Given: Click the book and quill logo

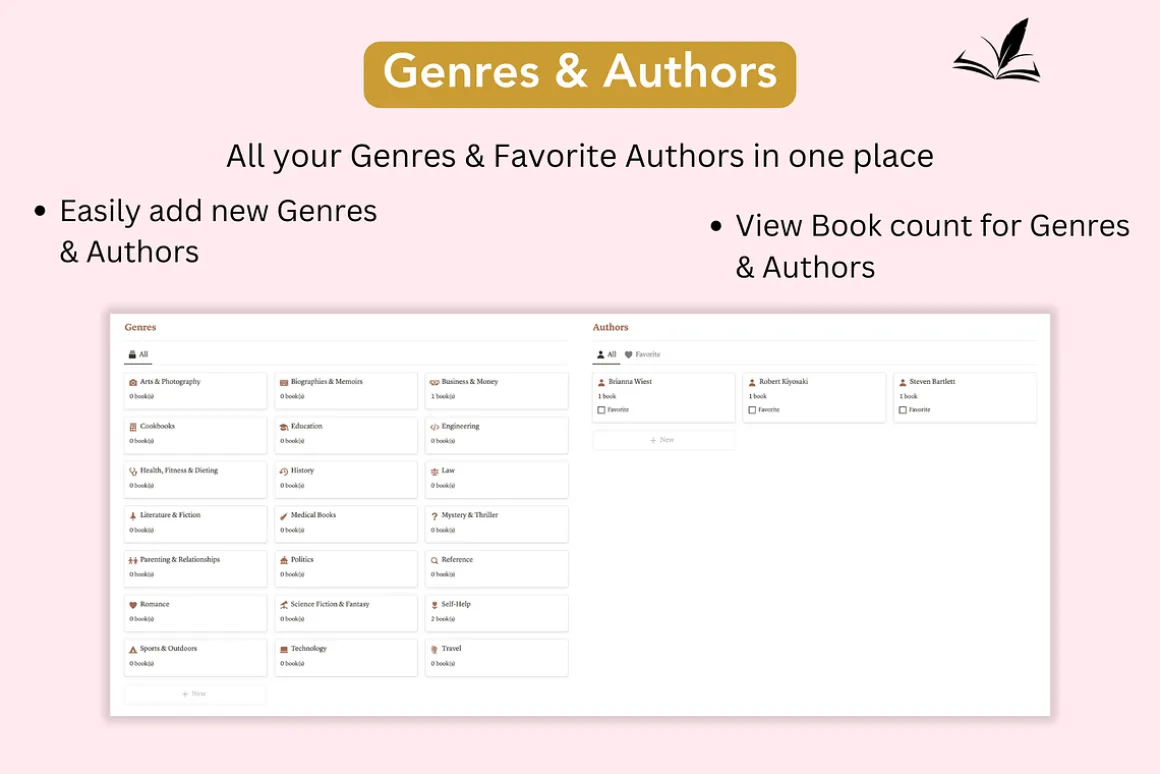Looking at the screenshot, I should point(997,50).
